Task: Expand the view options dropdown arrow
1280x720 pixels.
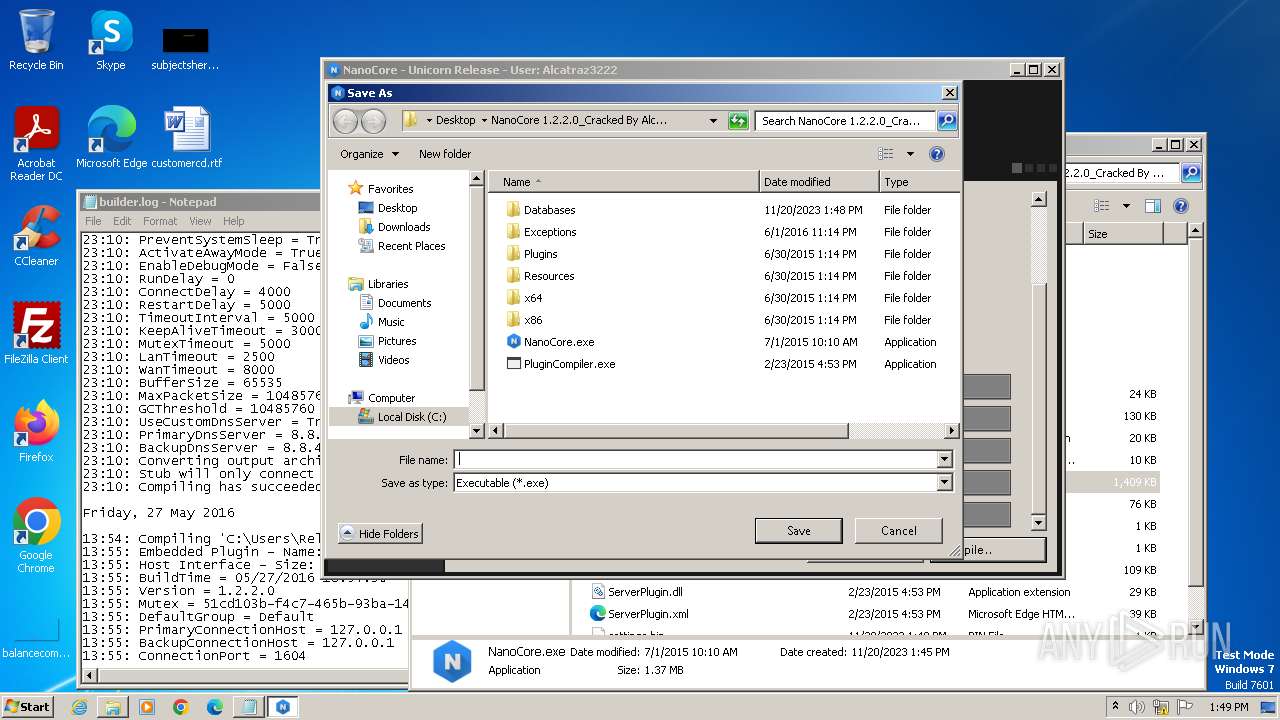Action: pos(910,154)
